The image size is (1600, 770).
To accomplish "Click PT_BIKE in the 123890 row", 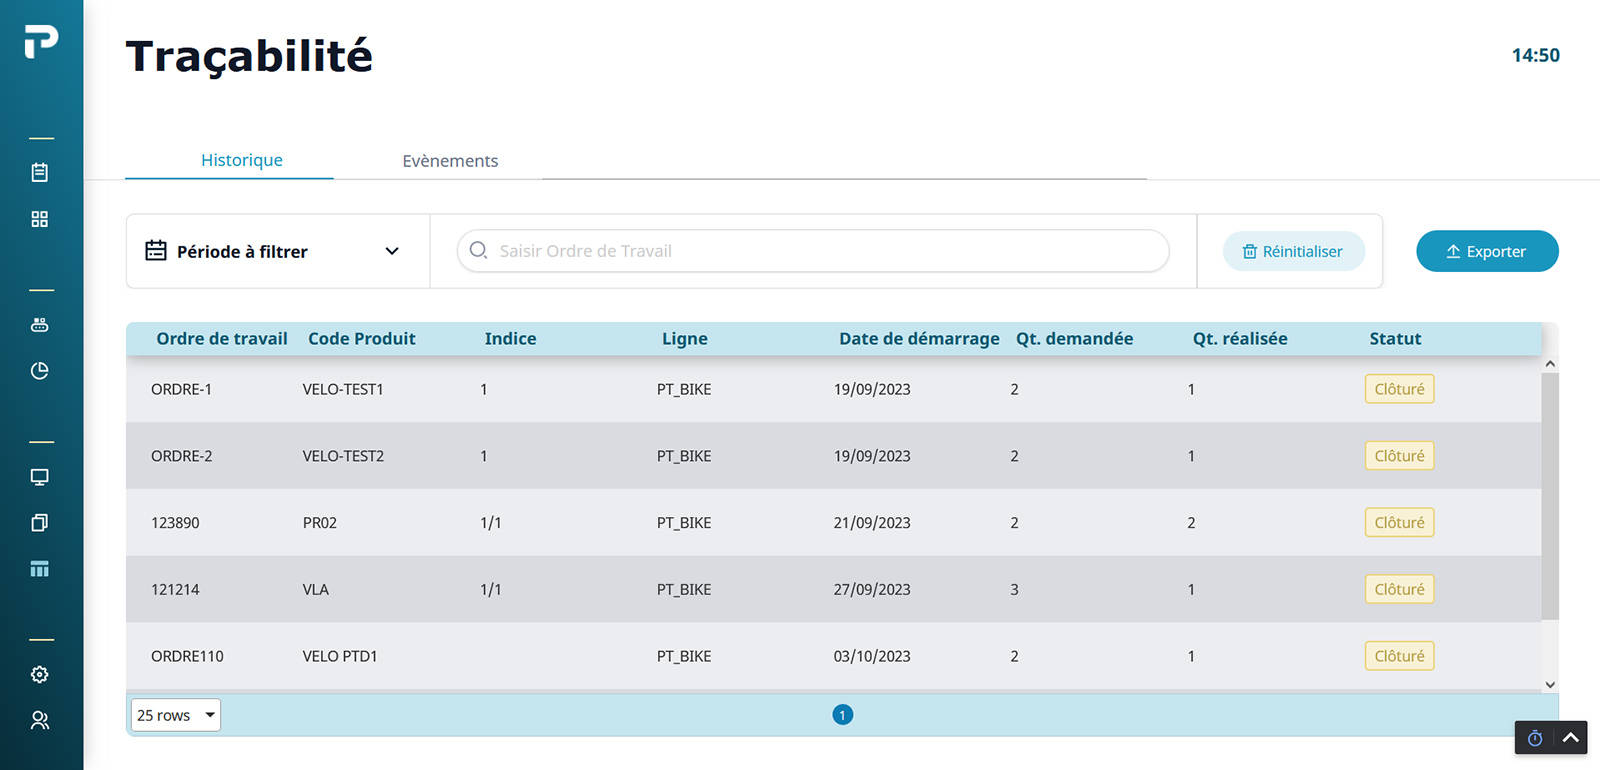I will 684,523.
